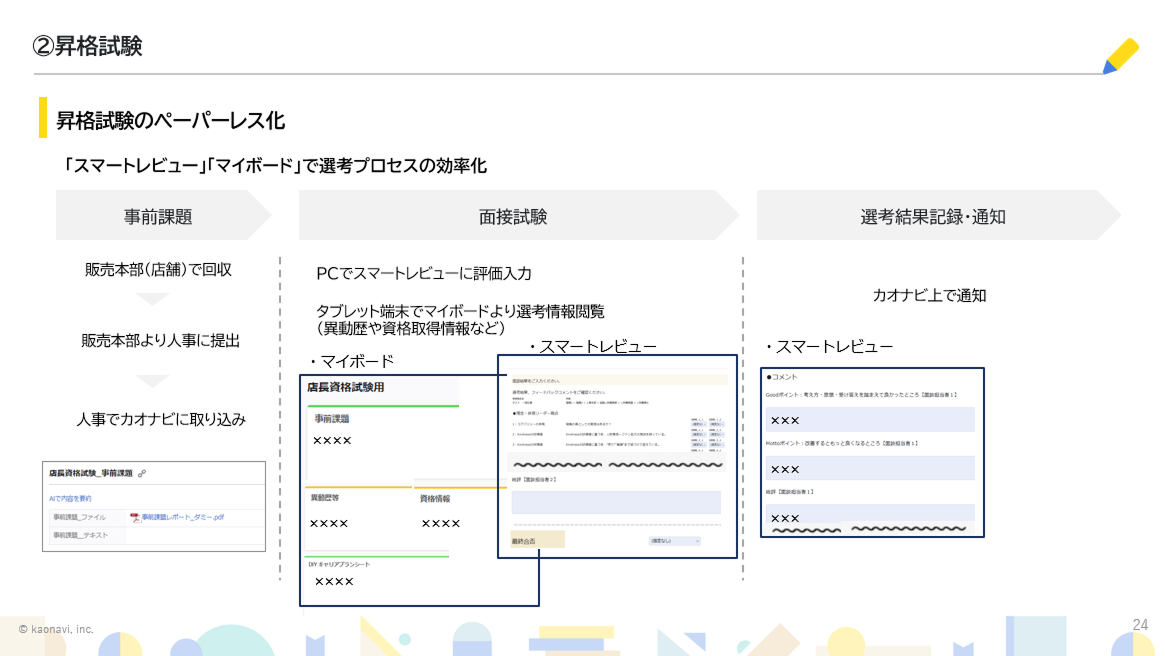Click the text タブレット端末でマイボードより選考情報閲覧
1165x656 pixels.
(461, 311)
